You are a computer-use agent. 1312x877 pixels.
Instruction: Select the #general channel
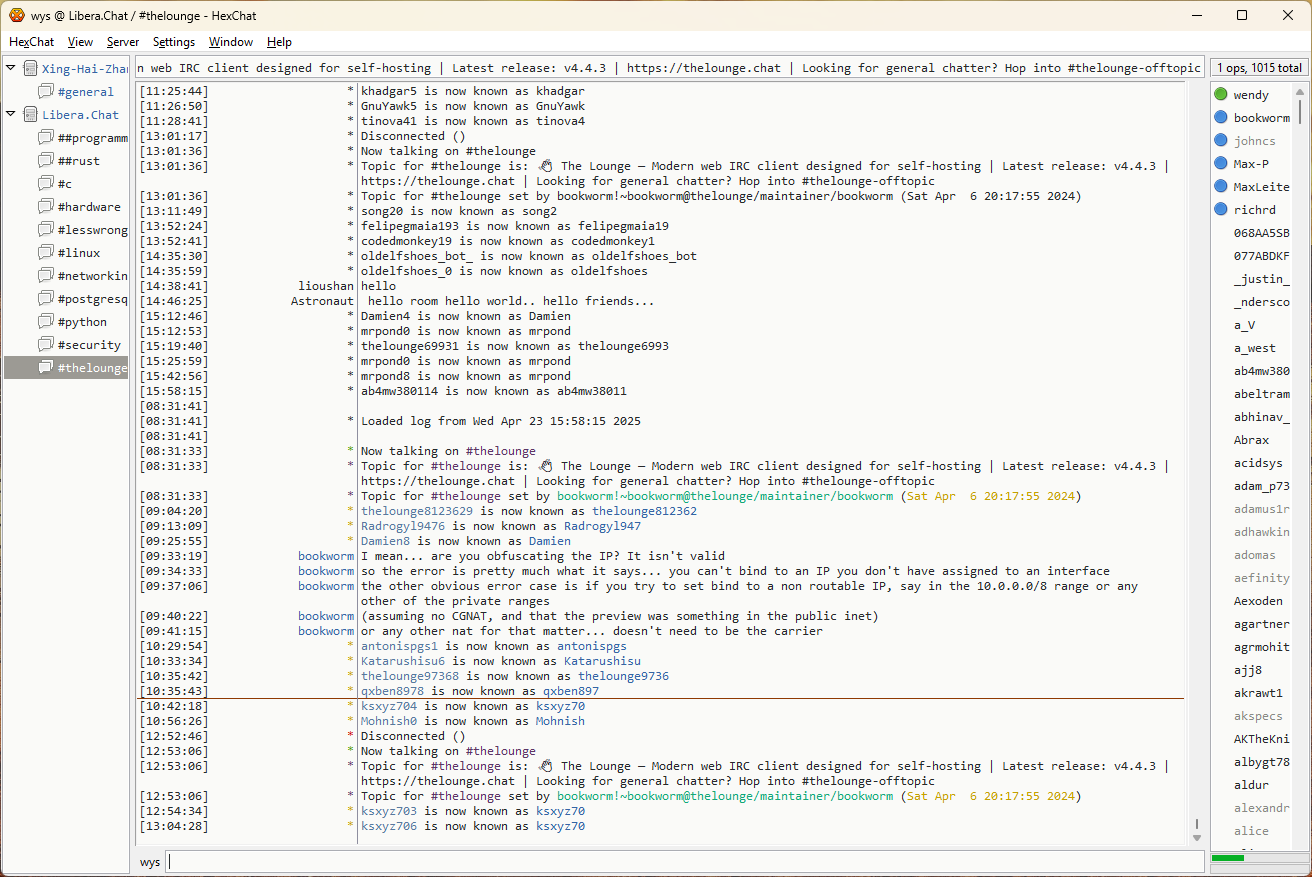(85, 92)
